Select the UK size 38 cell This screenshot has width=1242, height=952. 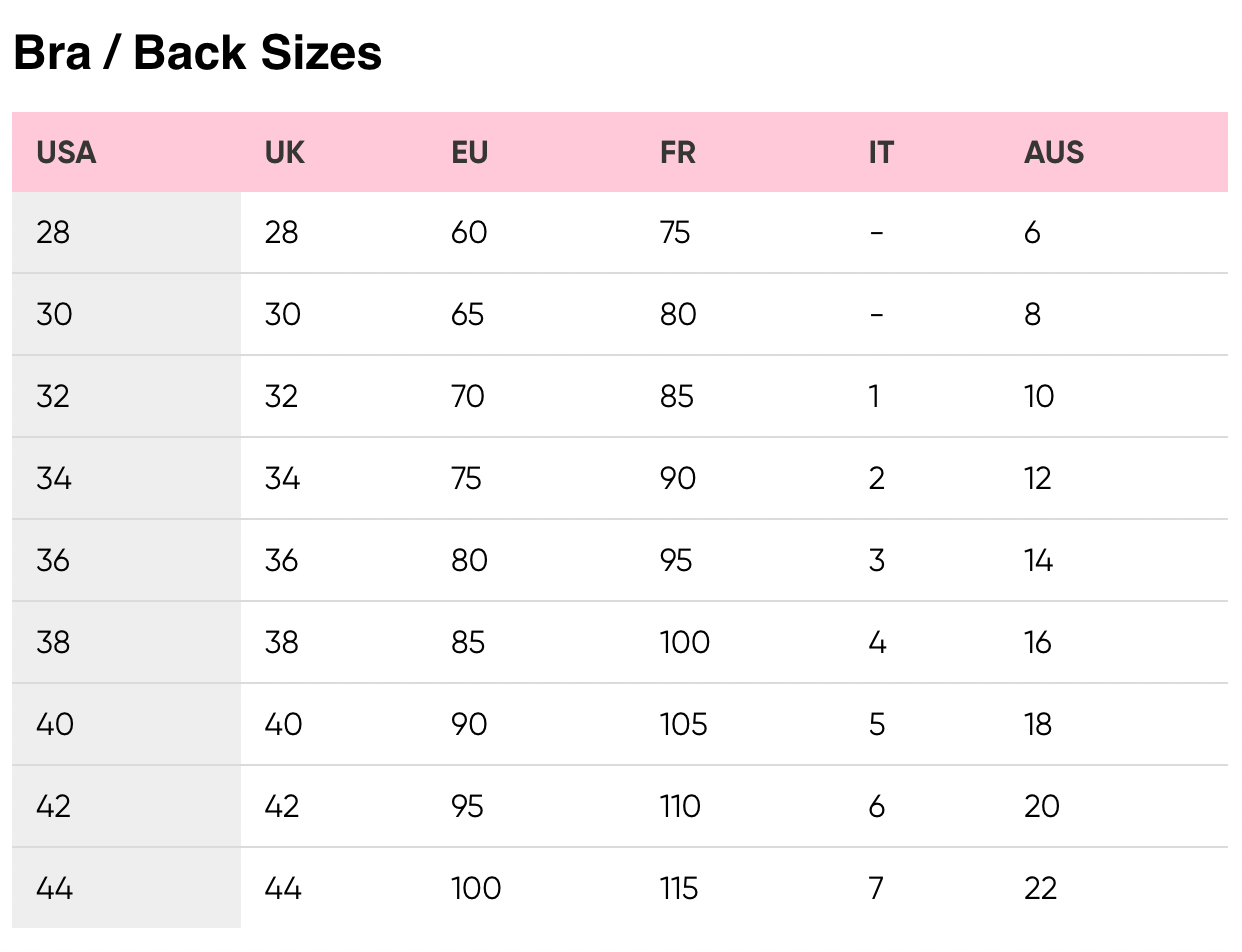[282, 643]
